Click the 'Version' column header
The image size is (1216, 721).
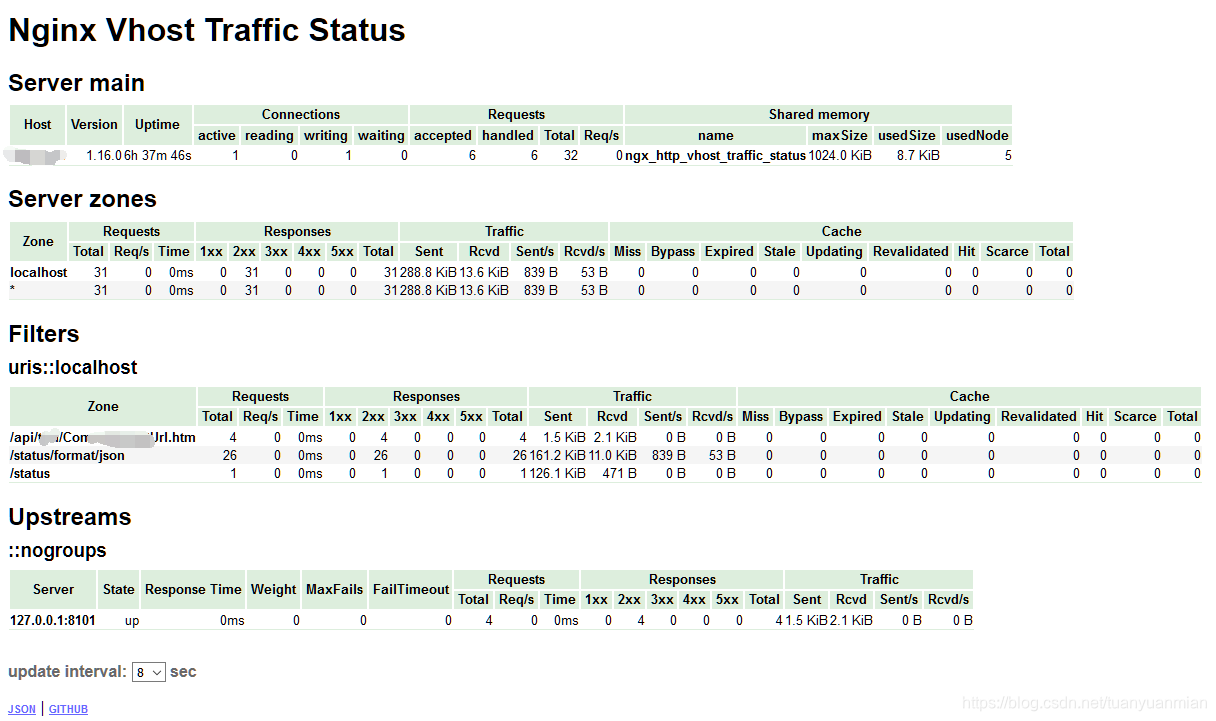click(94, 125)
